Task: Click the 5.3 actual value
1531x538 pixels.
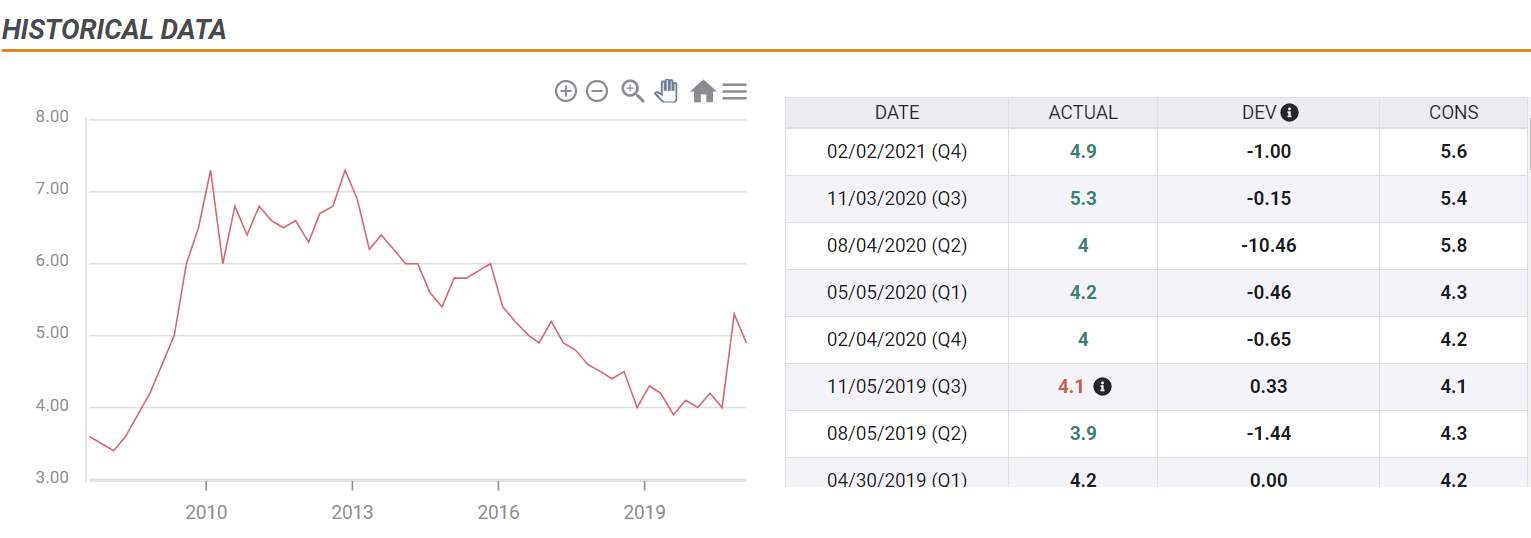Action: pos(1082,199)
